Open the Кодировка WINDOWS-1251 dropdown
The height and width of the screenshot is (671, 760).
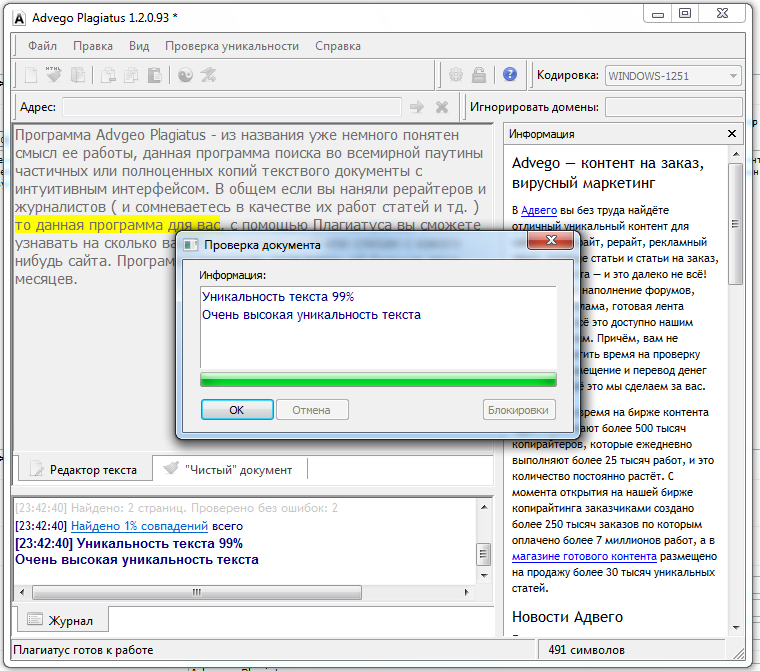click(x=673, y=75)
